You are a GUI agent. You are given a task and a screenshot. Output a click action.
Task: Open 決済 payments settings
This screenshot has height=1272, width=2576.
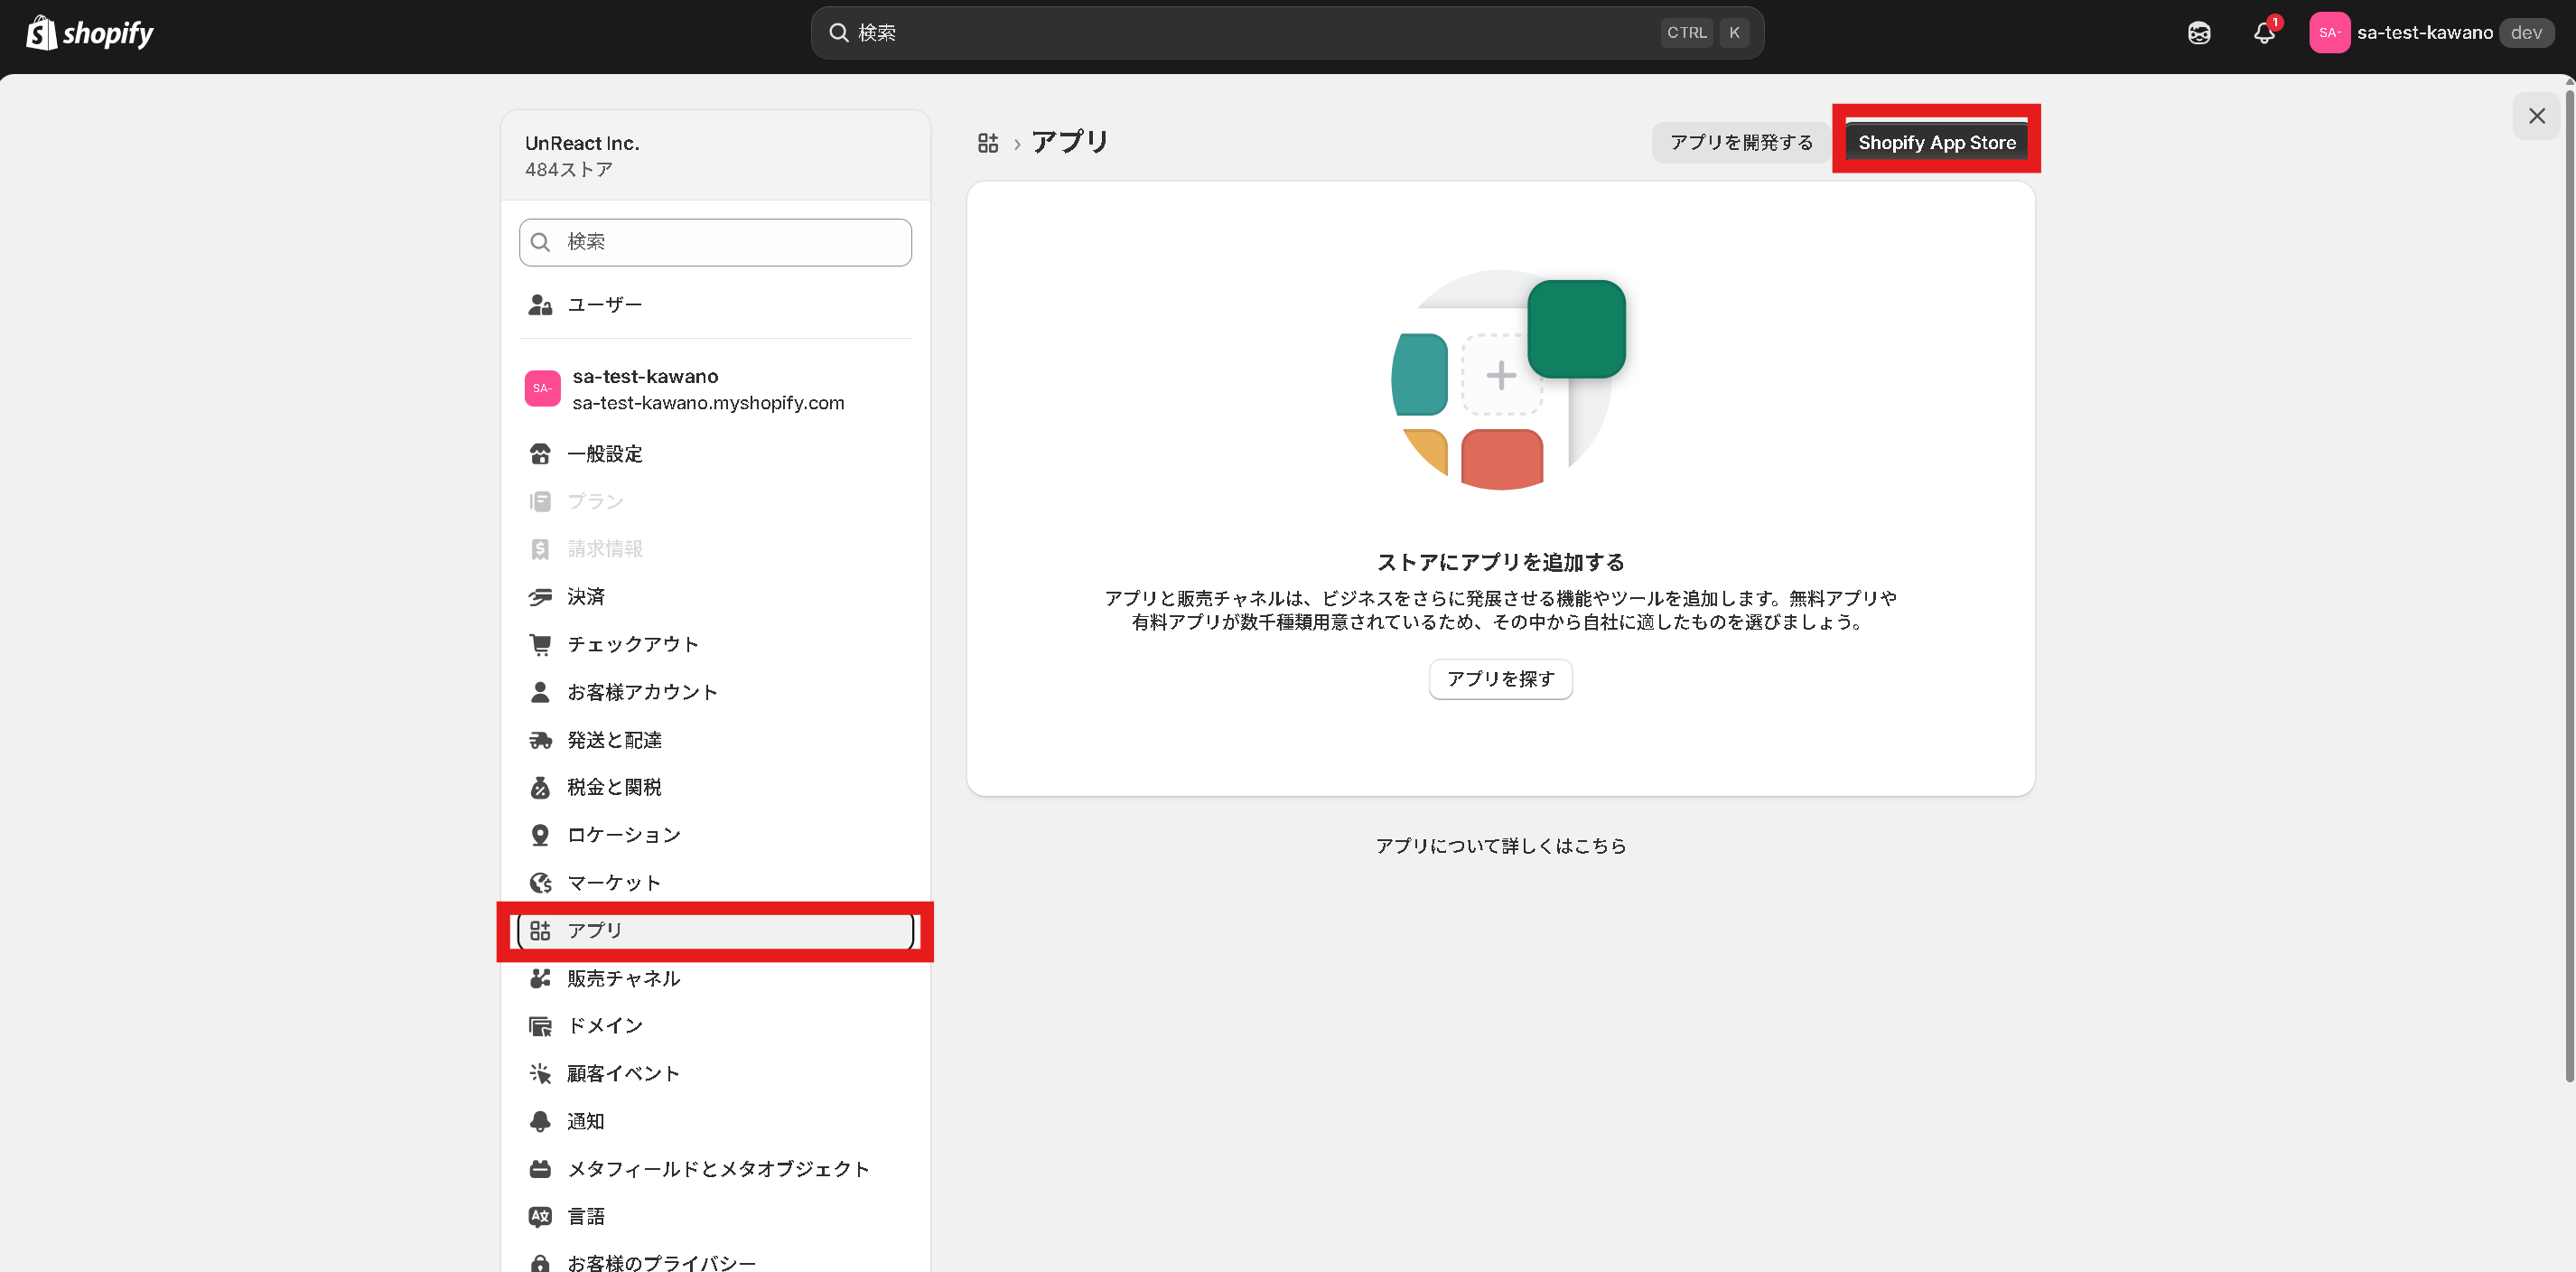pyautogui.click(x=715, y=597)
